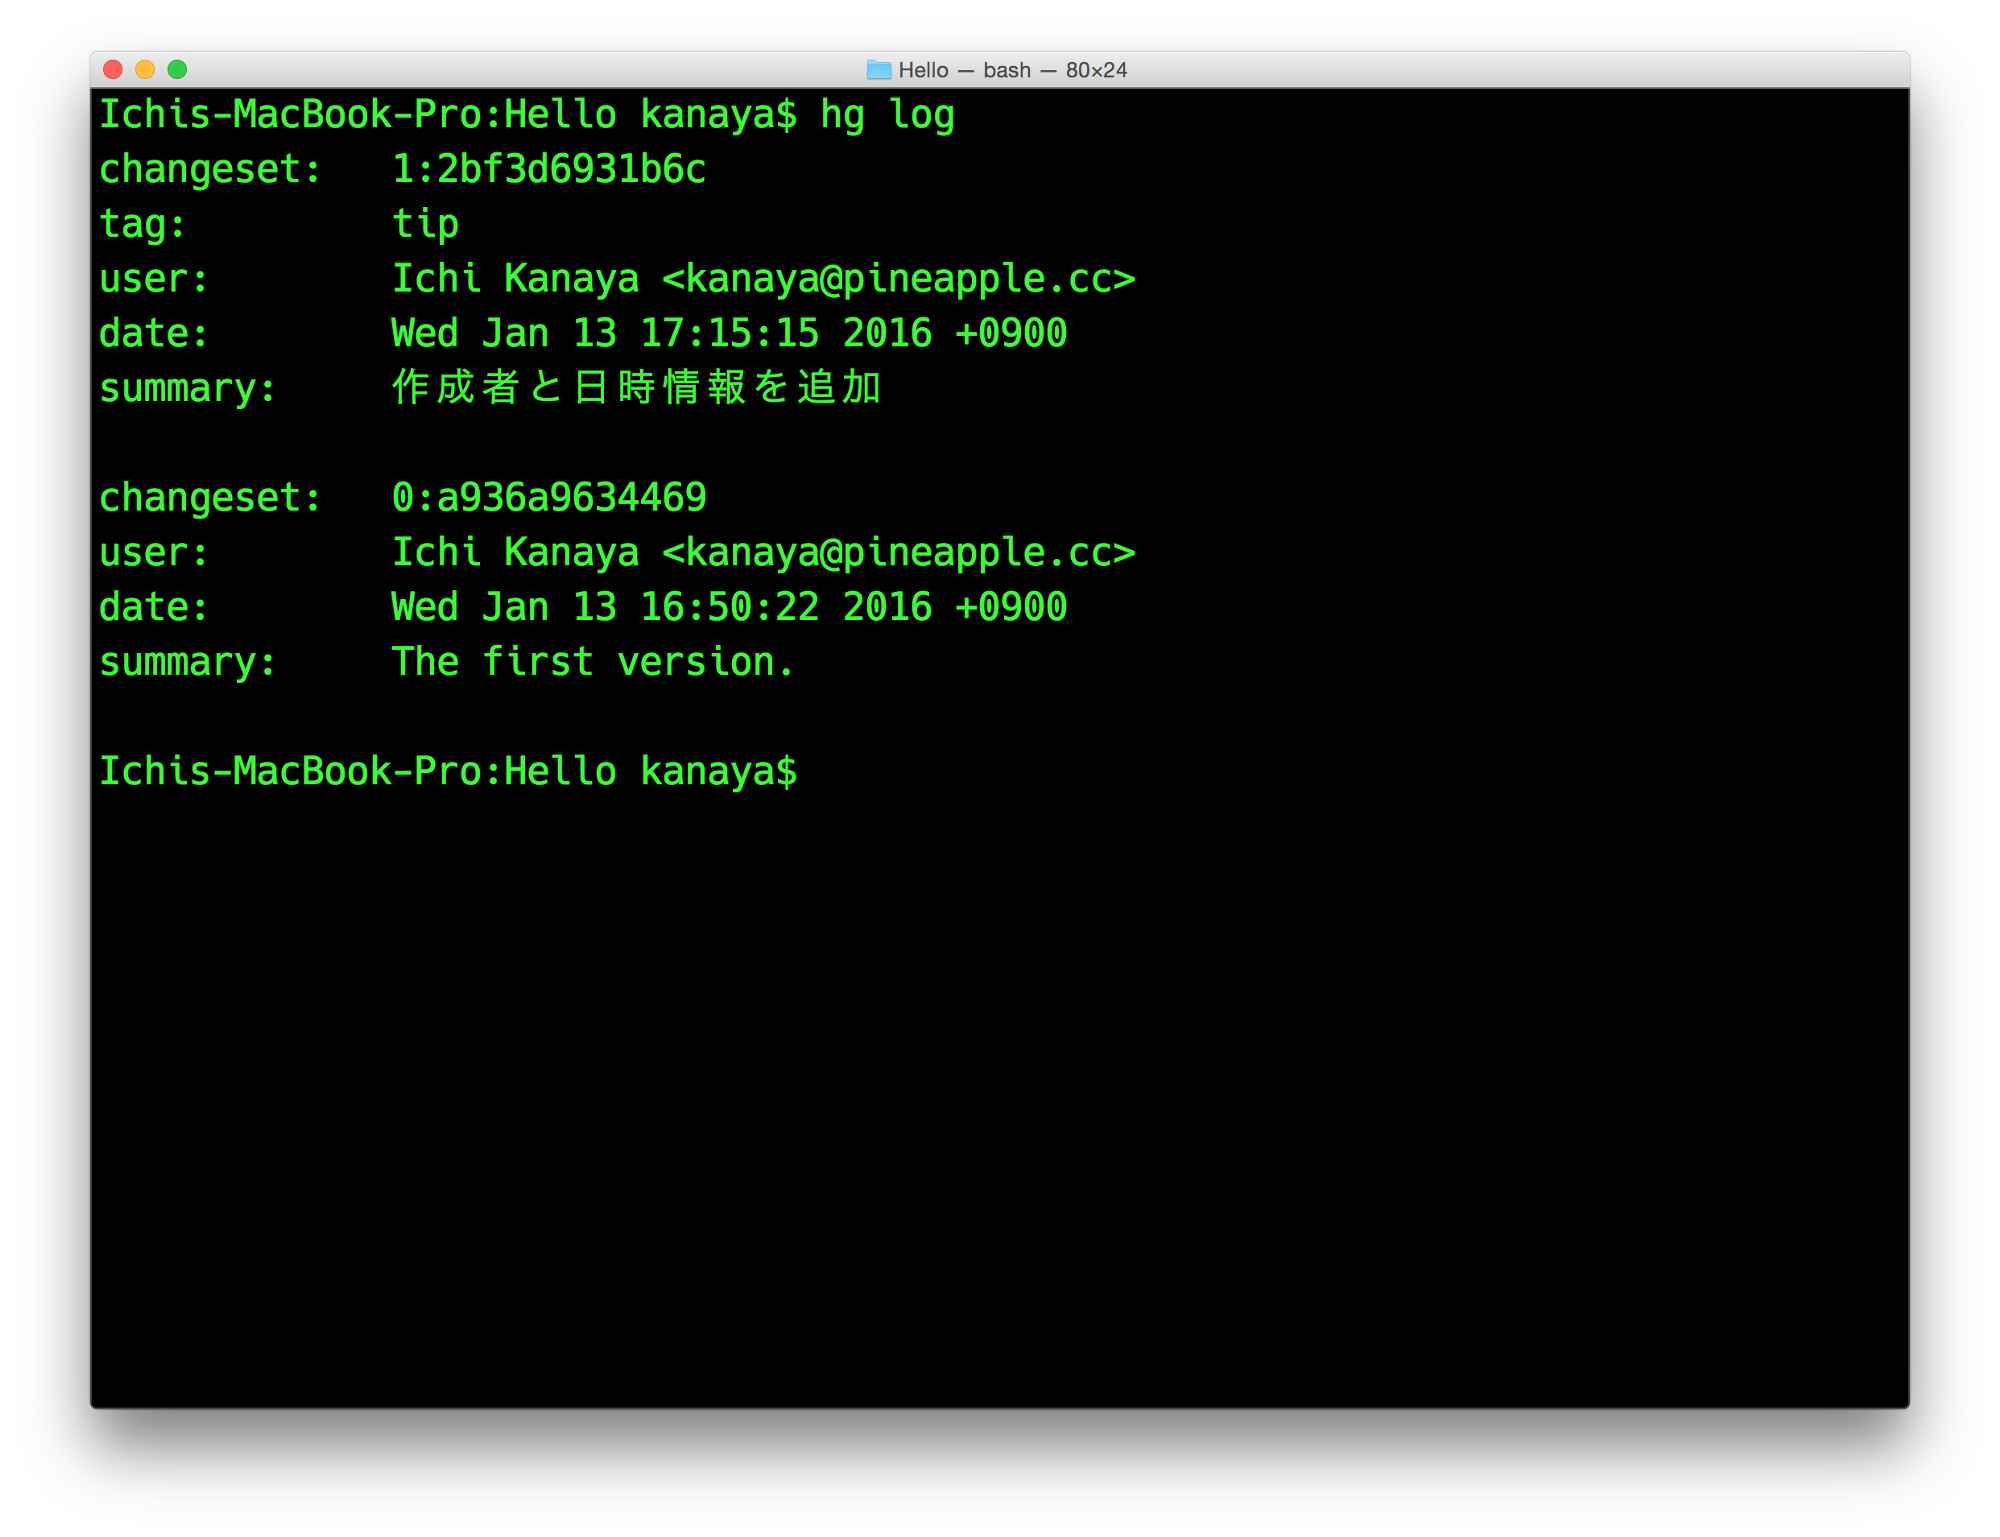
Task: Click the email in the second user line
Action: tap(898, 552)
